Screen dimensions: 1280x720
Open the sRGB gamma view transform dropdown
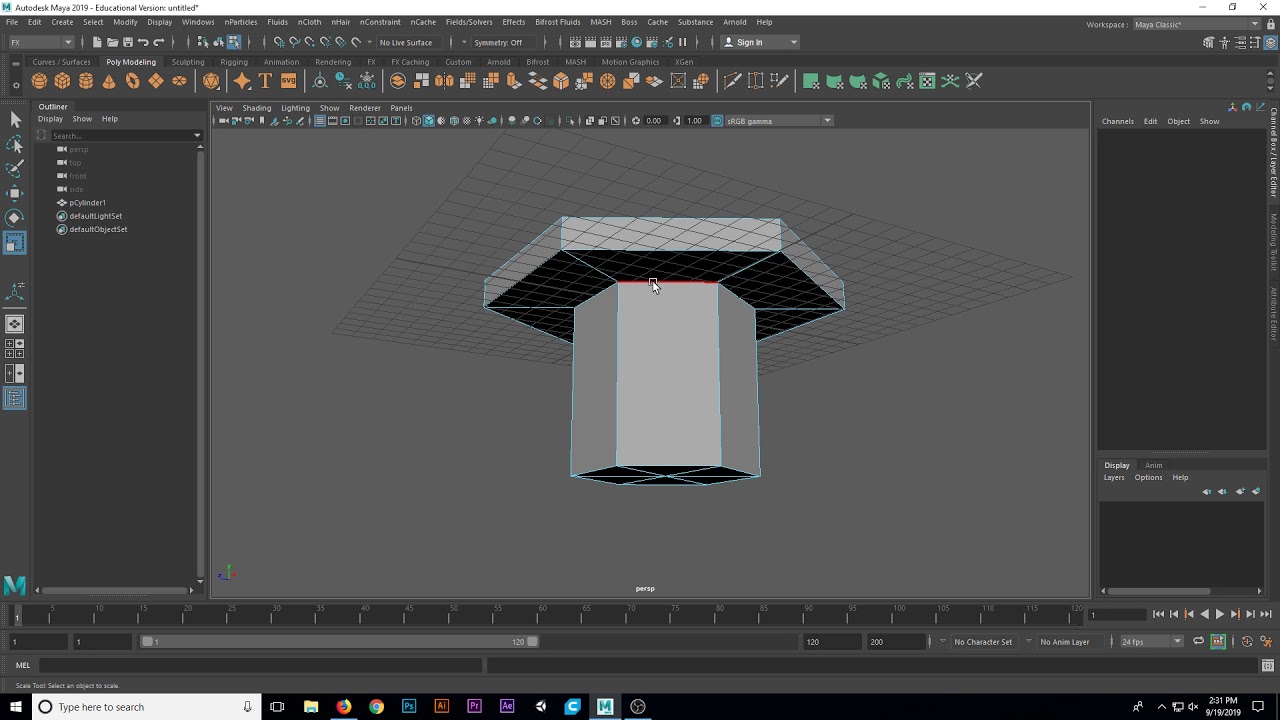pos(777,121)
